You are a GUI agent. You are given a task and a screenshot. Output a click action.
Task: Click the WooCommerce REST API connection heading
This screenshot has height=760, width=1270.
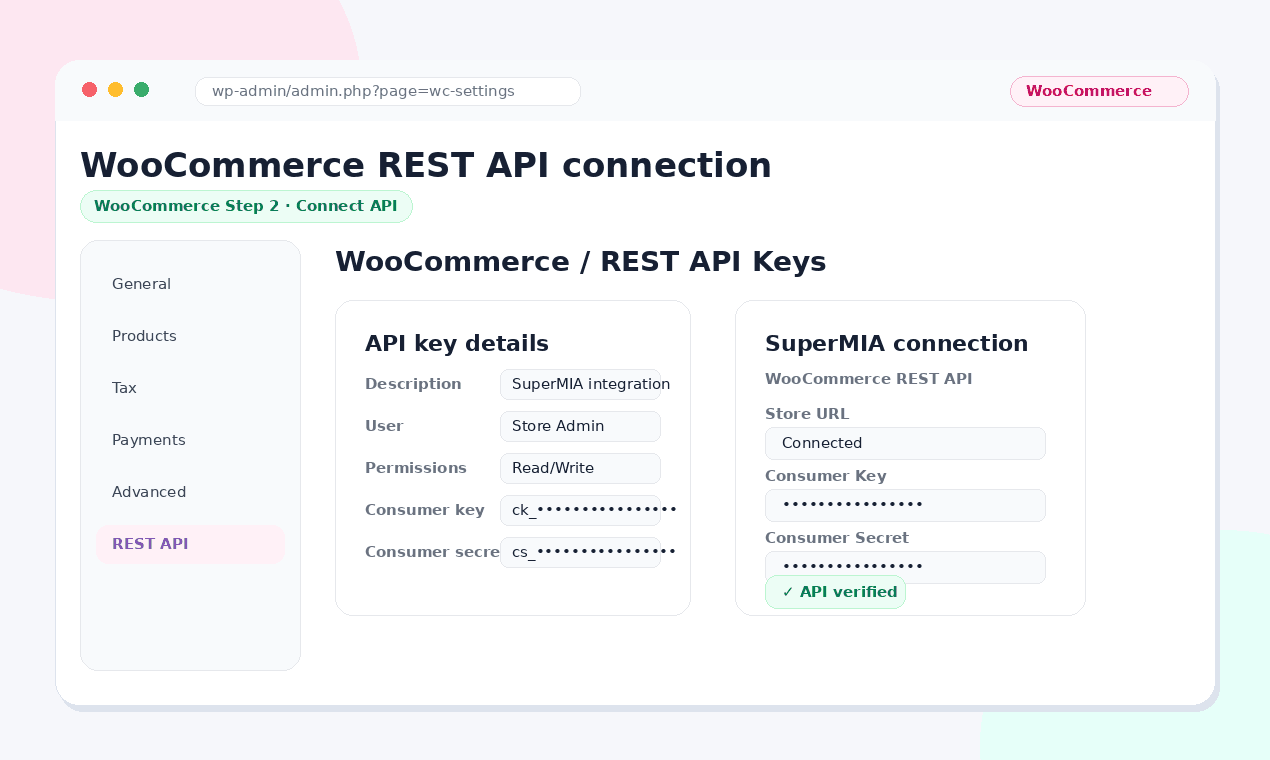tap(426, 165)
